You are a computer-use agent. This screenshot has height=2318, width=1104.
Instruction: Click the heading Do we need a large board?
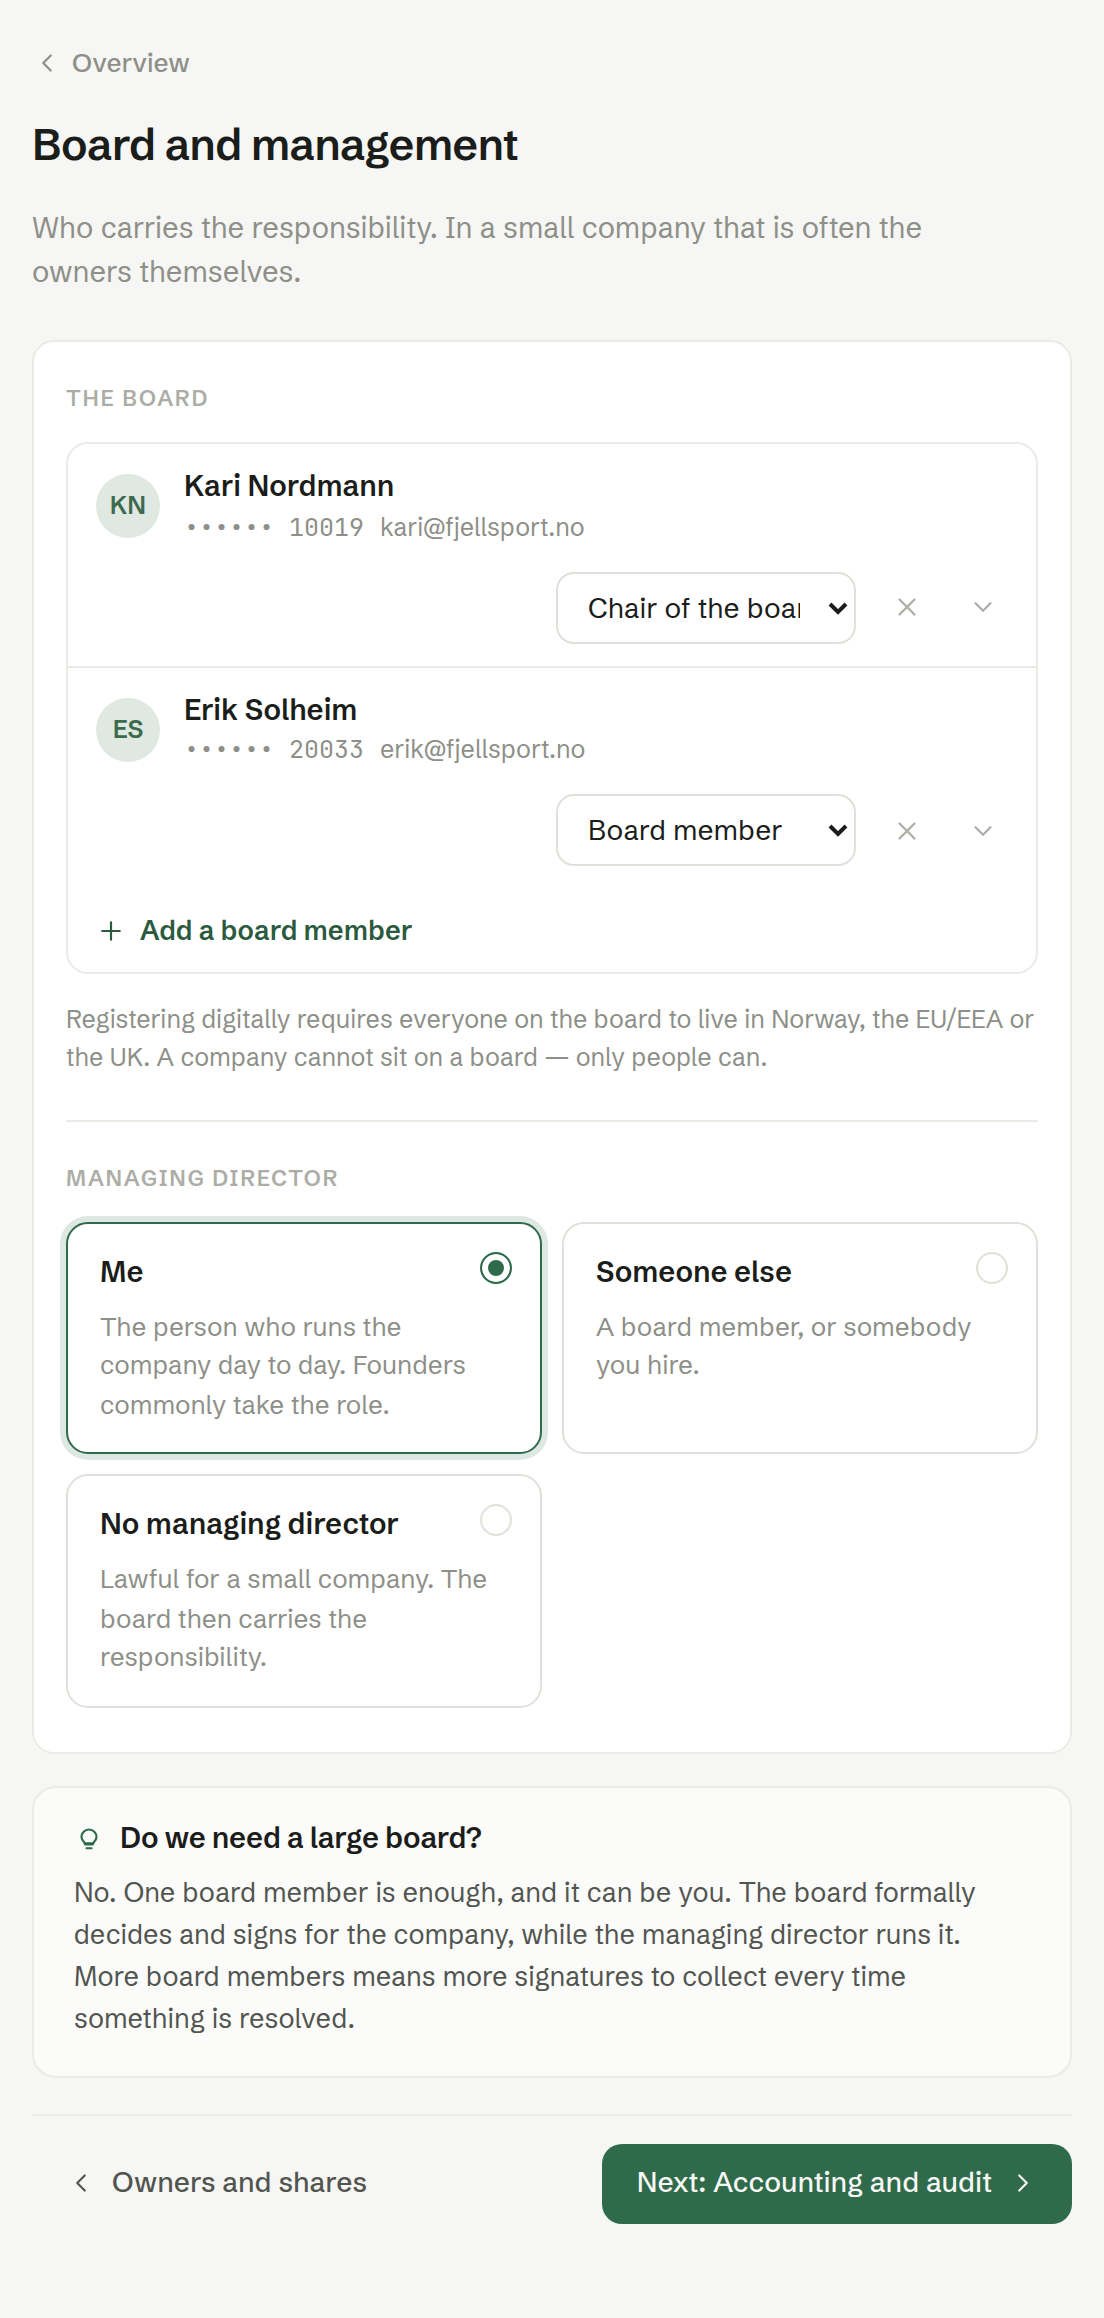point(301,1838)
